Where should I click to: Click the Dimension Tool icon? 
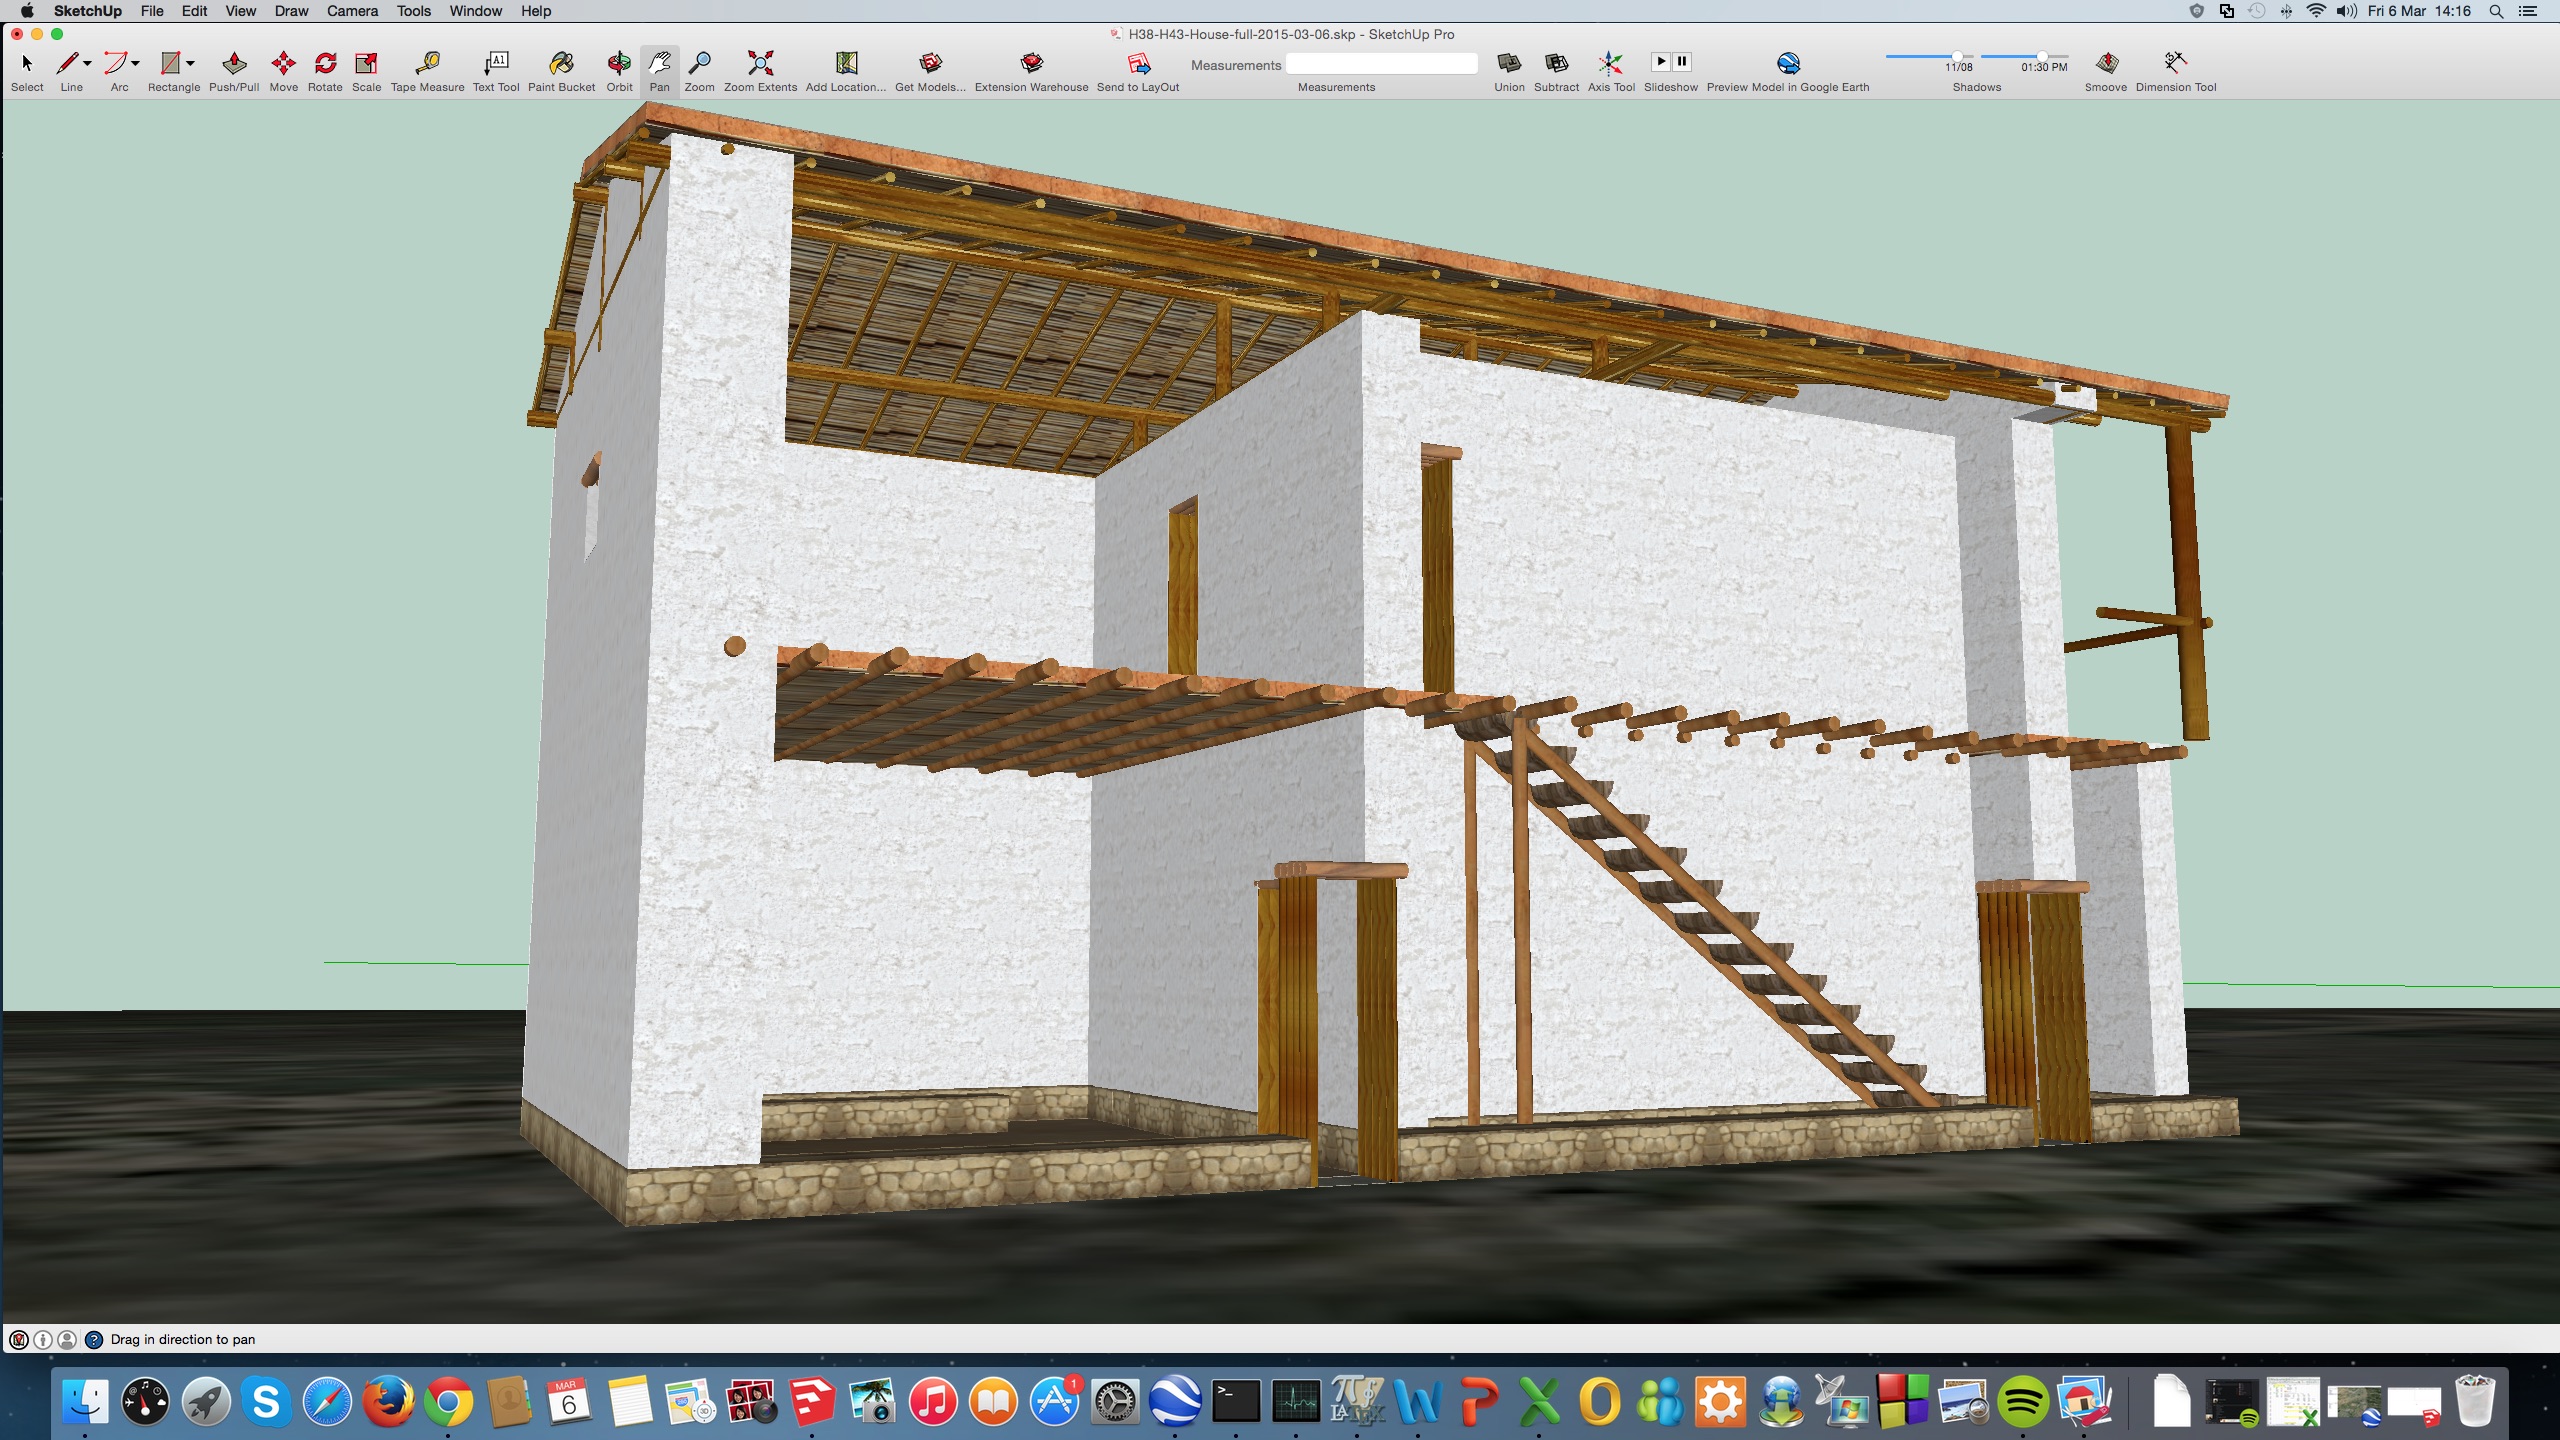(x=2175, y=64)
